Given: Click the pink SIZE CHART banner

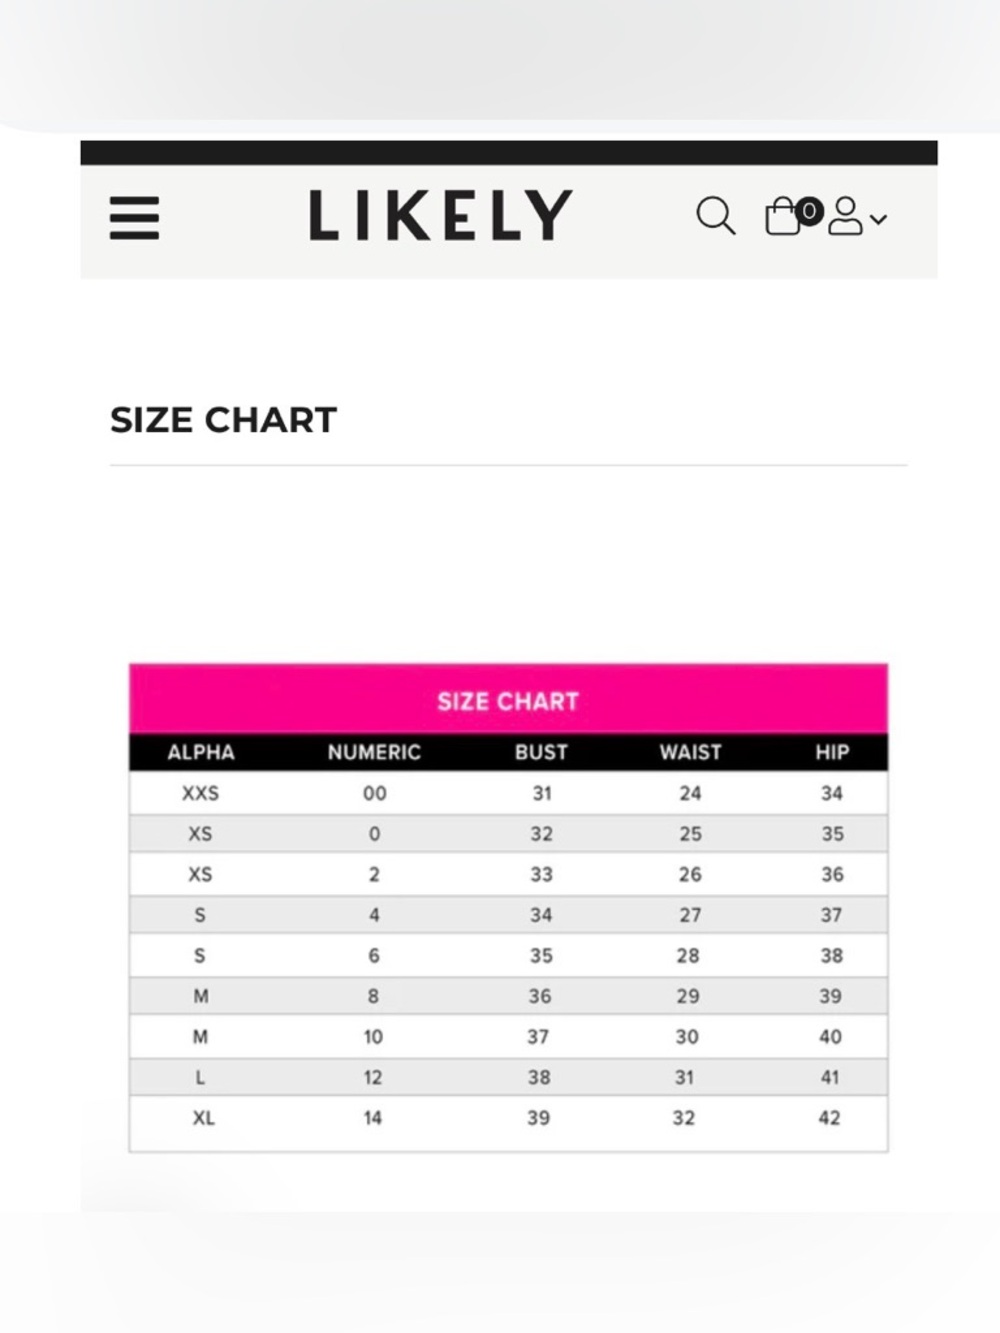Looking at the screenshot, I should tap(508, 699).
